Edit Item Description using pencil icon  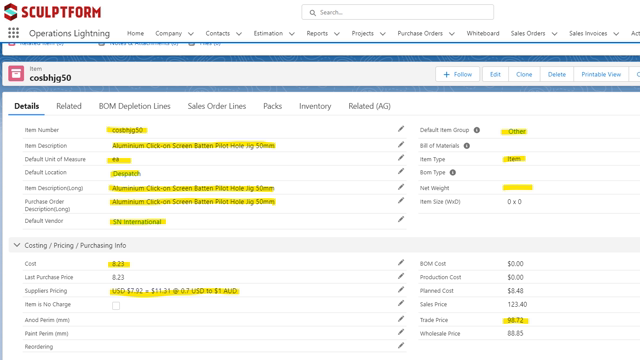[401, 144]
